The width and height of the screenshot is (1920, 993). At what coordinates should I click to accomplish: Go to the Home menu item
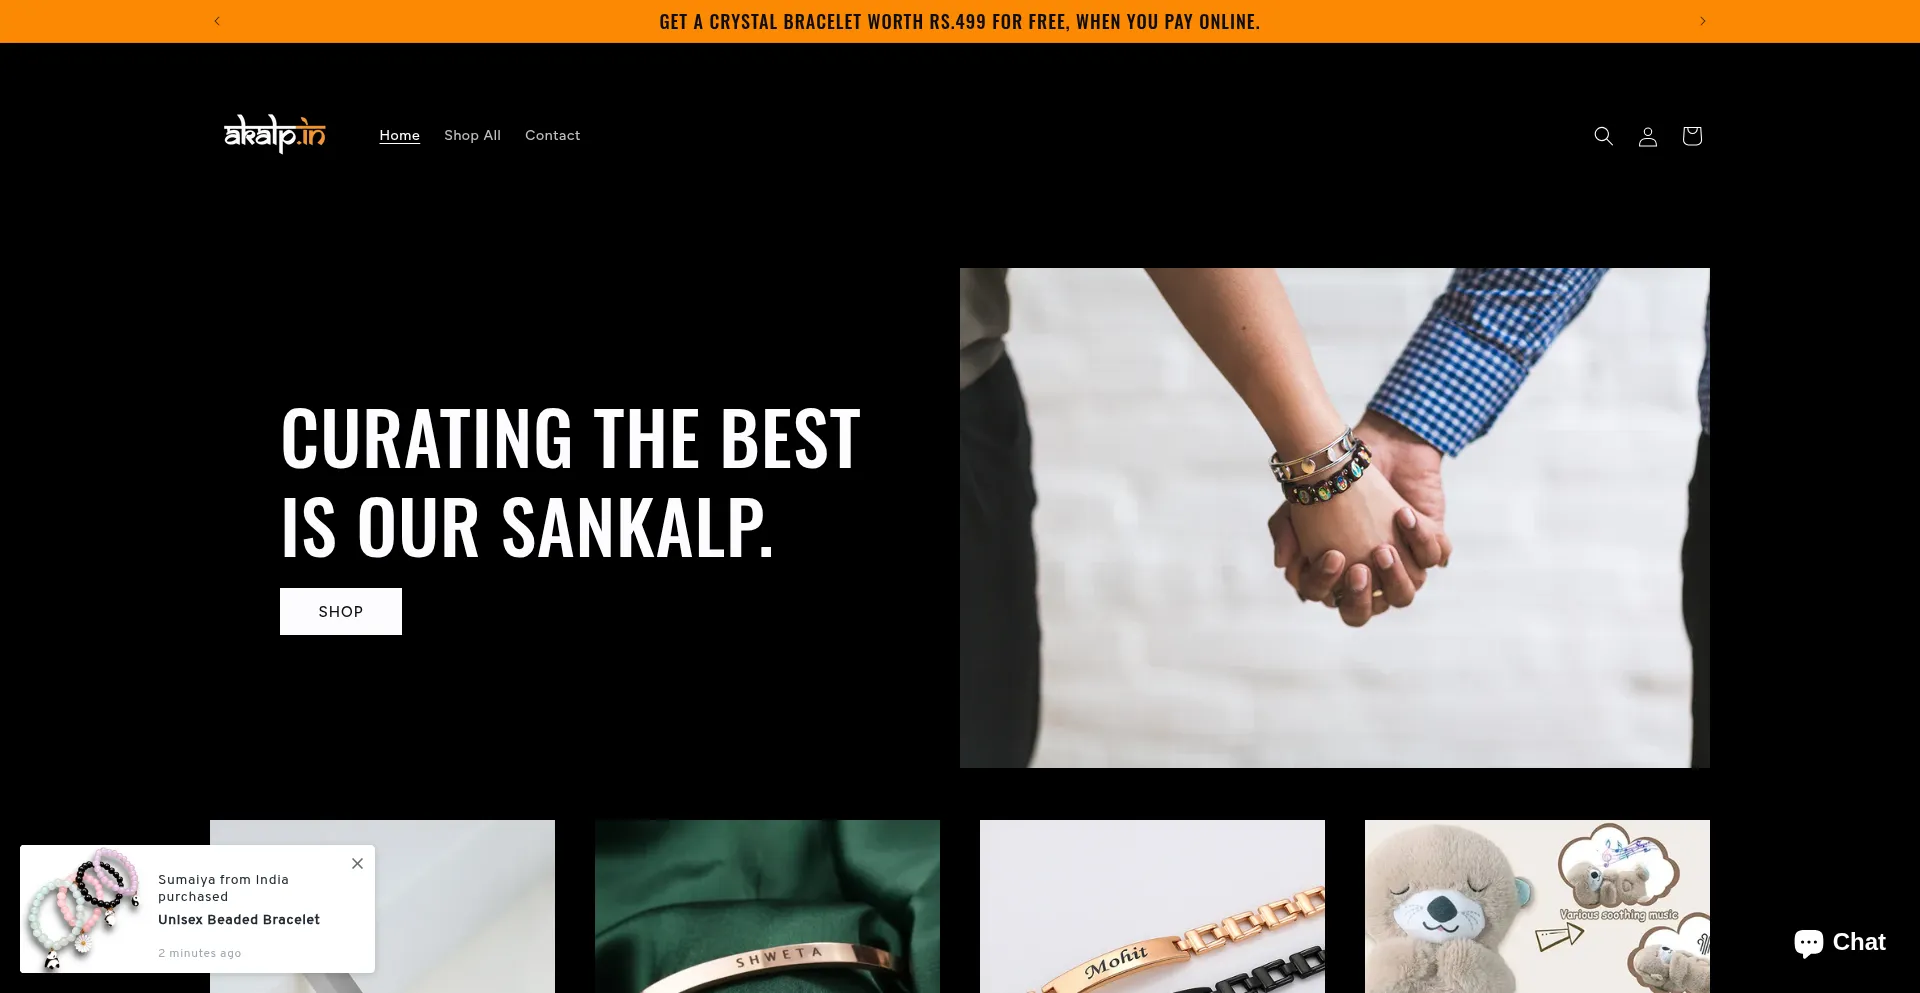(x=399, y=135)
